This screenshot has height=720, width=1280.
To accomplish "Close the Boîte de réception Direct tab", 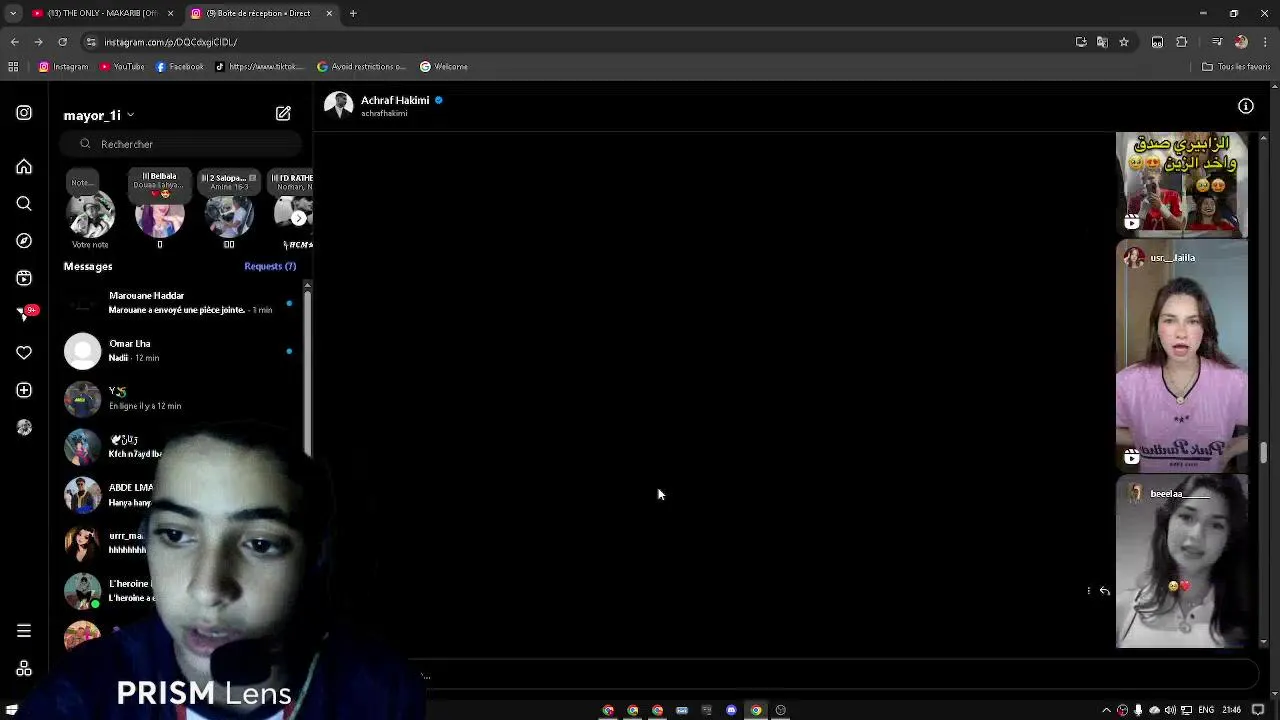I will [x=328, y=13].
